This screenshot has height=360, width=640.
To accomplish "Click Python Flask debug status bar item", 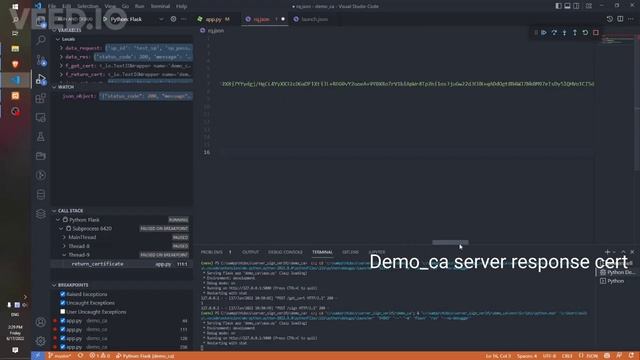I will 145,356.
